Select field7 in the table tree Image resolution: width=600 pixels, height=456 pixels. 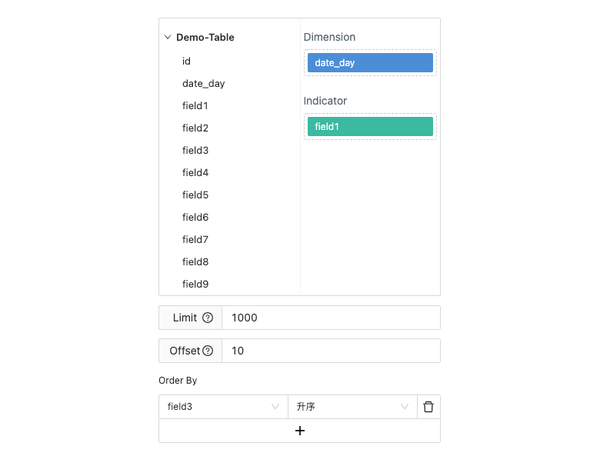pyautogui.click(x=195, y=240)
